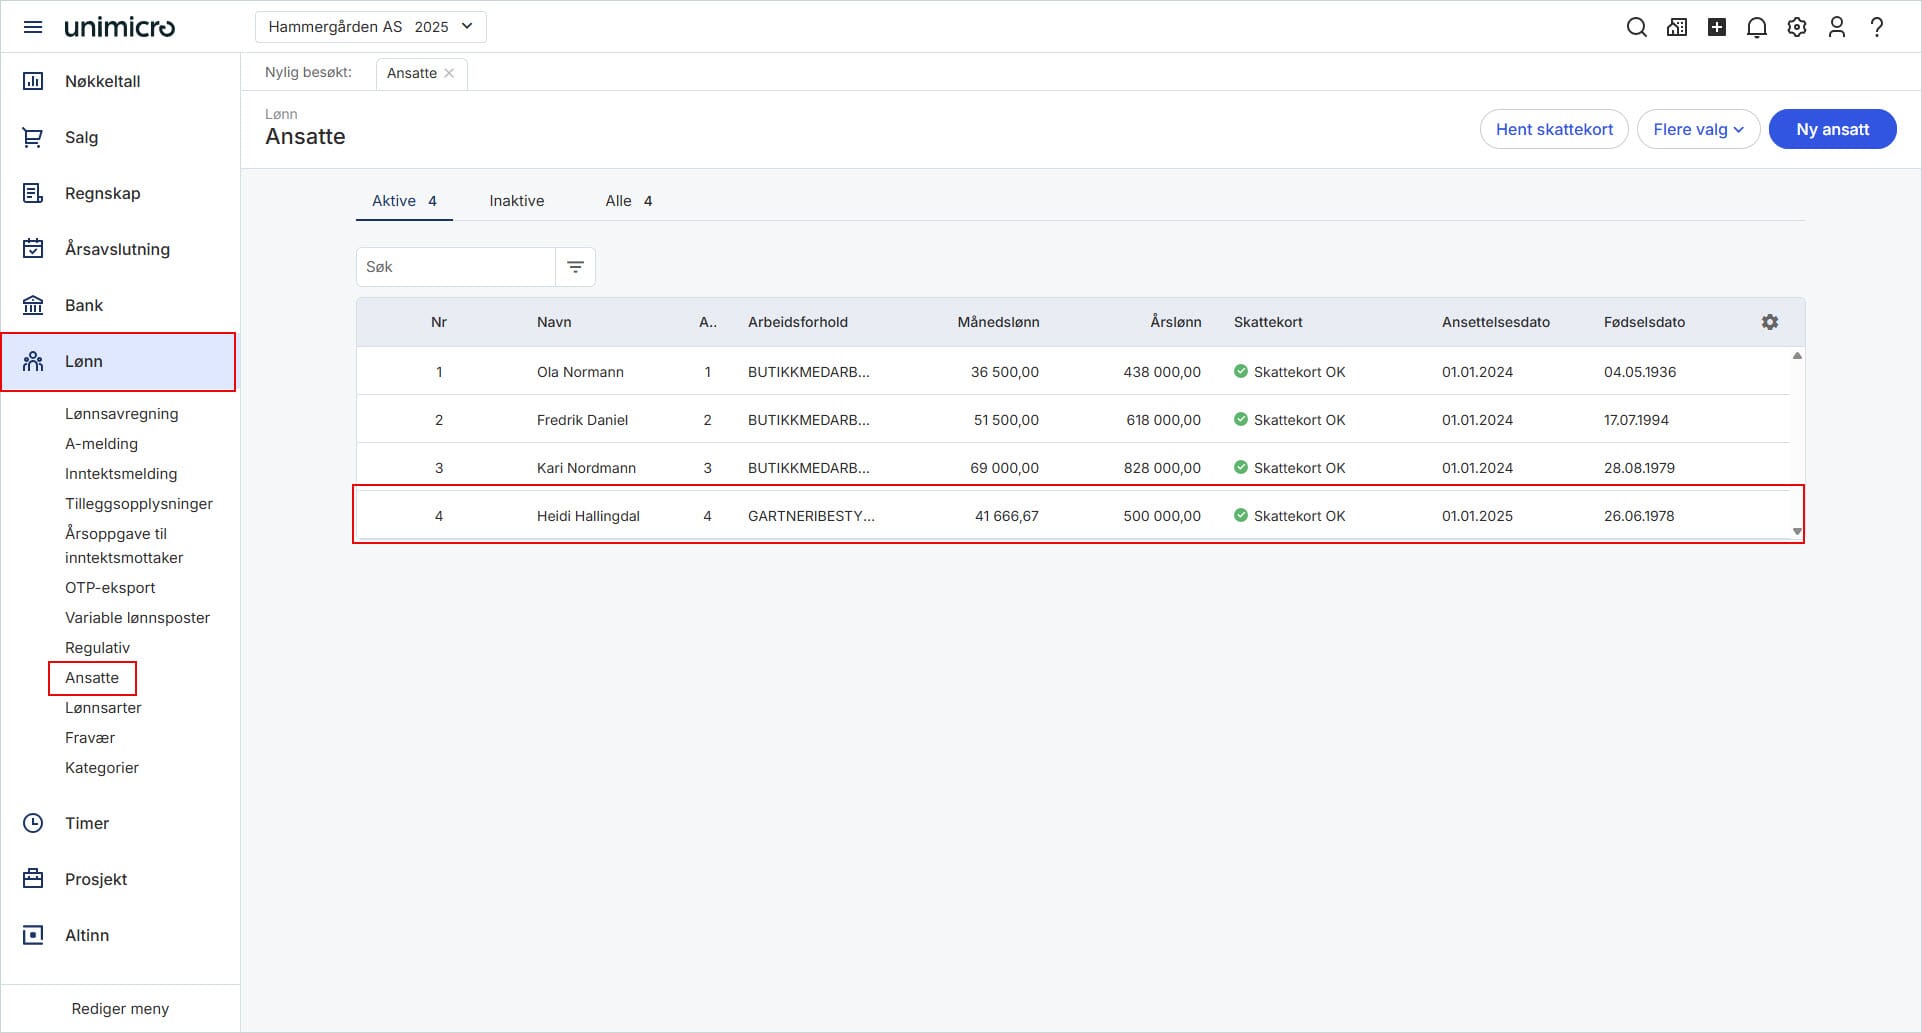Click the Ny ansatt button
The height and width of the screenshot is (1033, 1922).
coord(1831,129)
